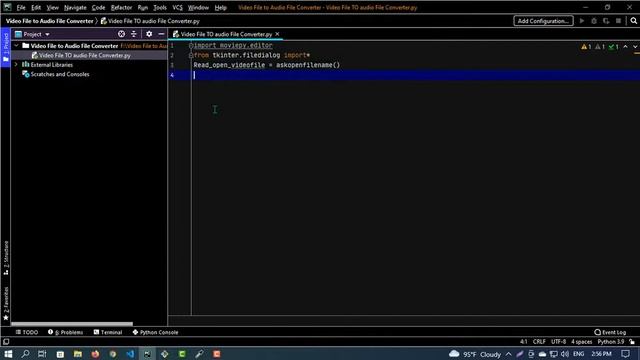The width and height of the screenshot is (640, 360).
Task: Open indentation 4 spaces selector
Action: 582,342
